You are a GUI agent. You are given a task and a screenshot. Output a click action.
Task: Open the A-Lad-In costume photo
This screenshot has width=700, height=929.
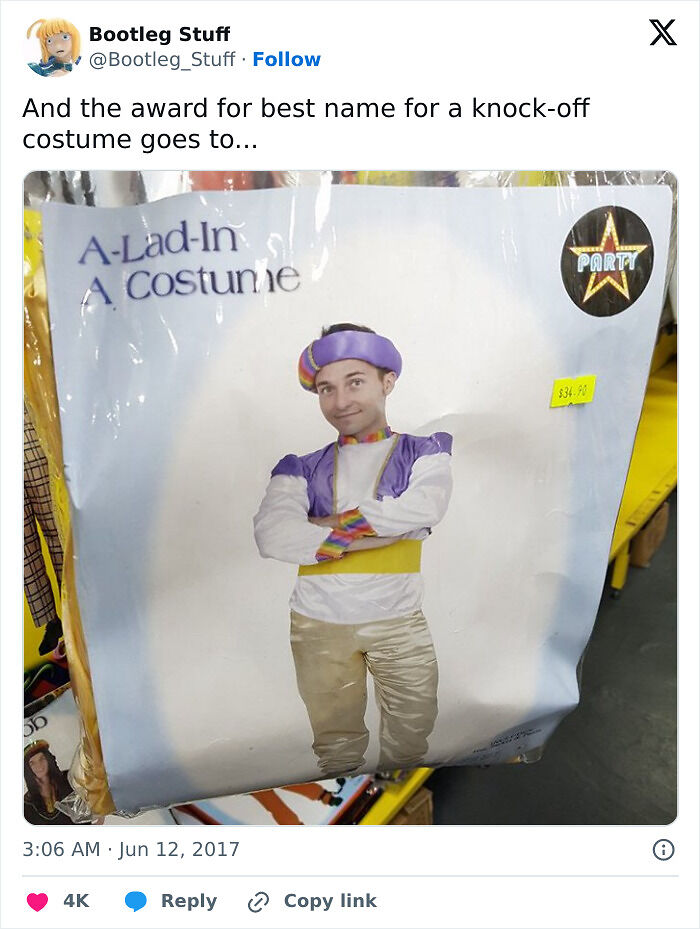pos(350,498)
